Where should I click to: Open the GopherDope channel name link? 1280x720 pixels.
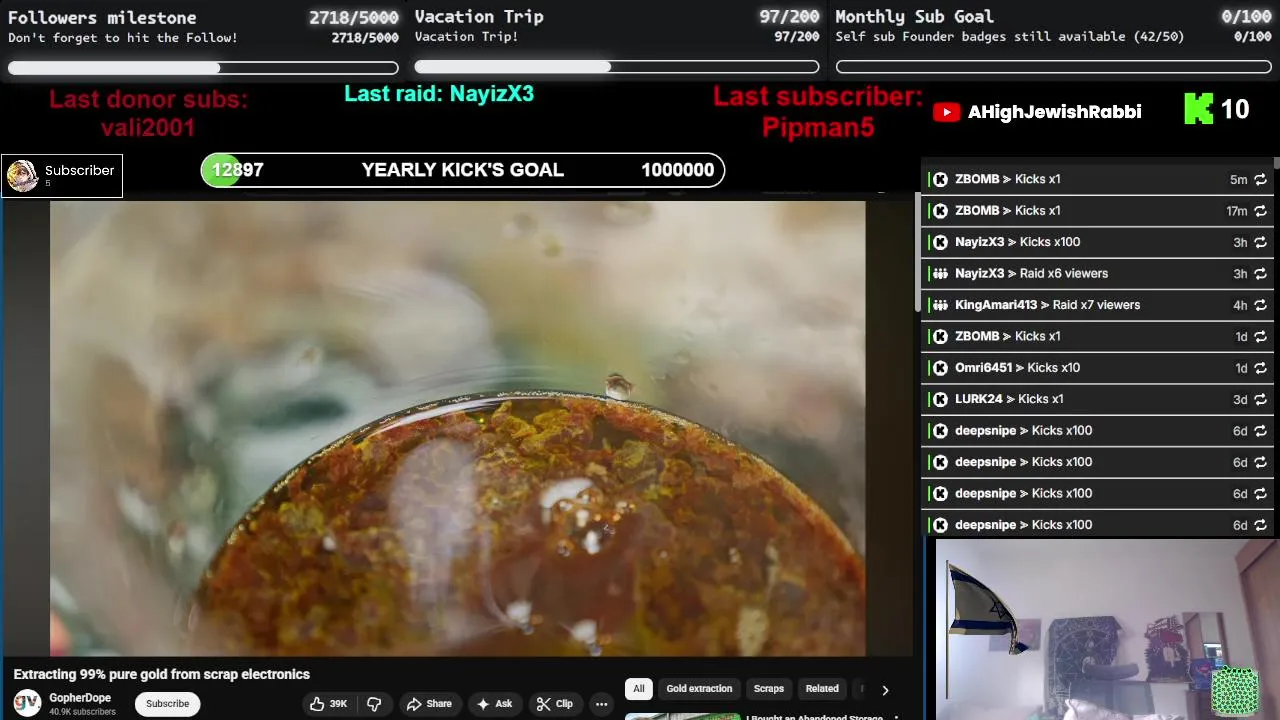click(80, 698)
